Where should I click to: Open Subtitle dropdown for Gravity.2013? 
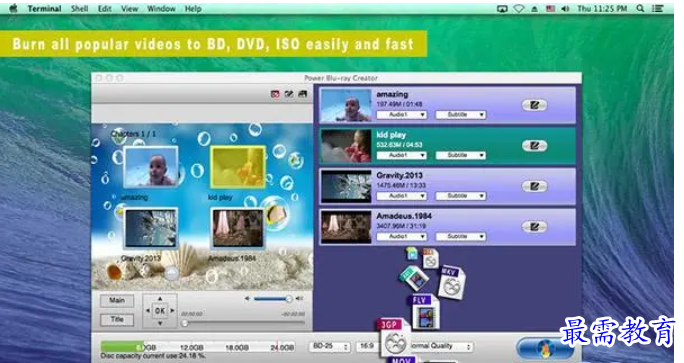coord(461,196)
